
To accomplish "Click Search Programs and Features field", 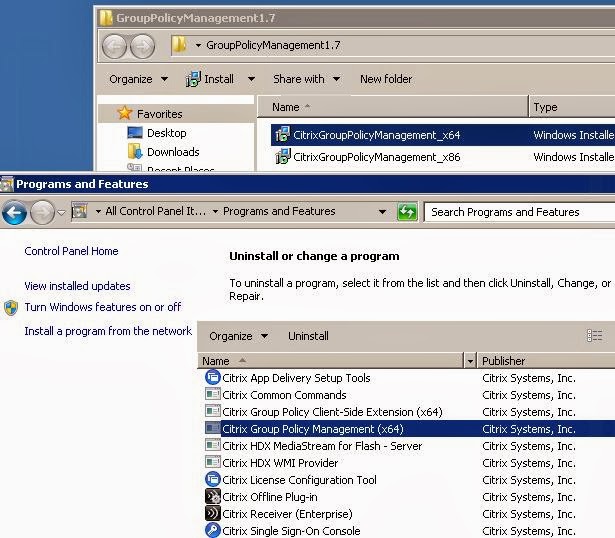I will [x=520, y=212].
